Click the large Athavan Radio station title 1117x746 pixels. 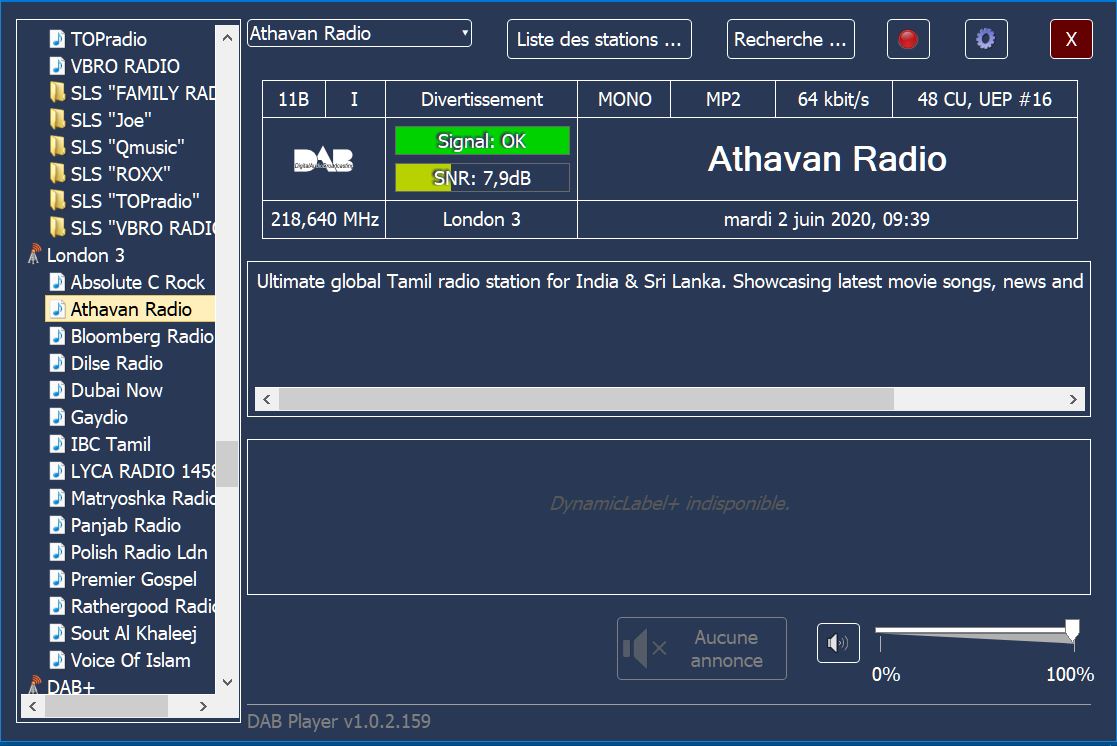(x=827, y=159)
